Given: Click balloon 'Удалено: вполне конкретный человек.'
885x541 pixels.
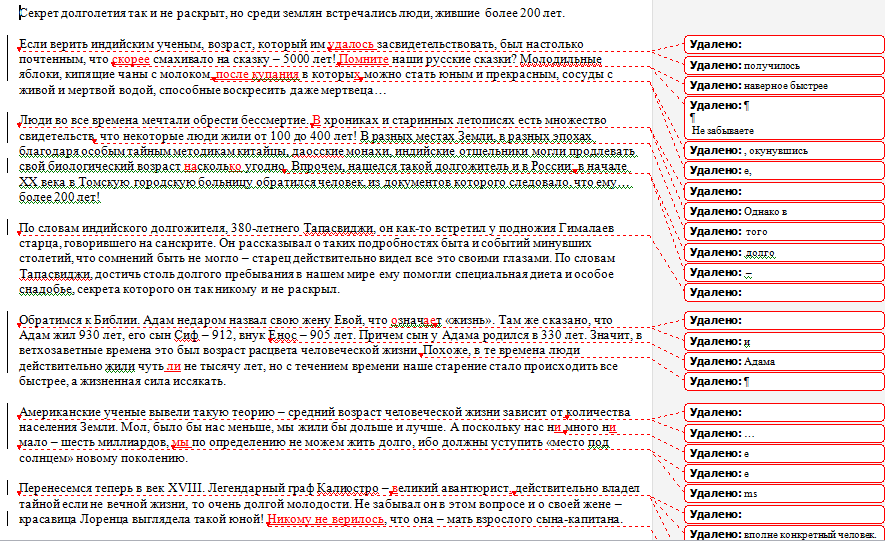Looking at the screenshot, I should pos(784,534).
